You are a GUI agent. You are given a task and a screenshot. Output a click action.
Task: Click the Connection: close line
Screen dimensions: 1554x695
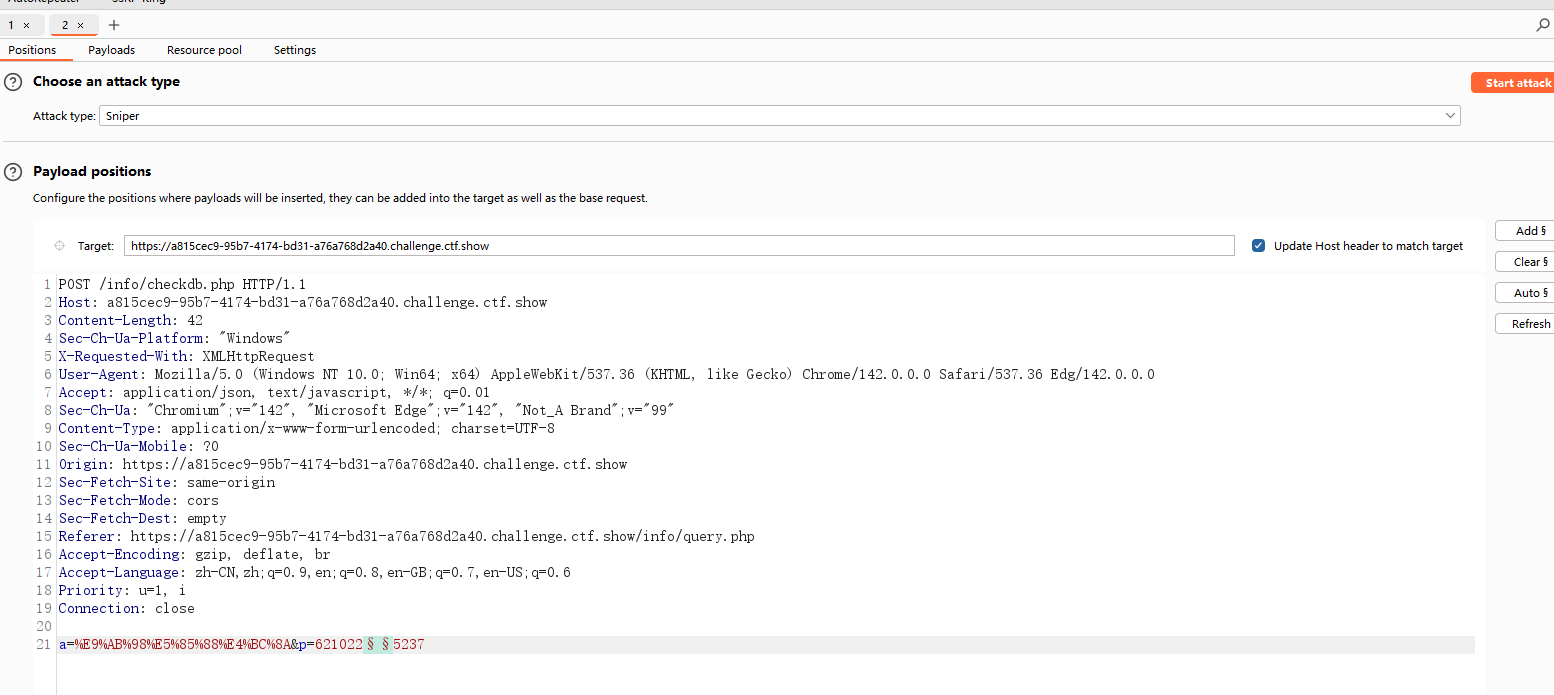click(x=126, y=608)
